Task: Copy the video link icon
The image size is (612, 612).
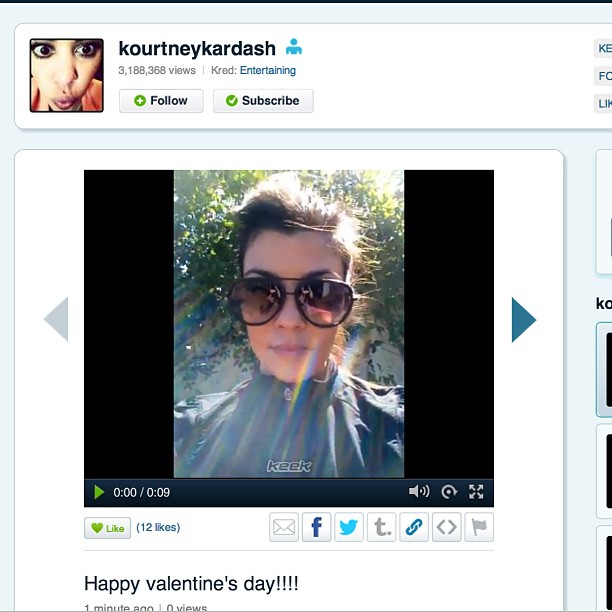Action: click(414, 527)
